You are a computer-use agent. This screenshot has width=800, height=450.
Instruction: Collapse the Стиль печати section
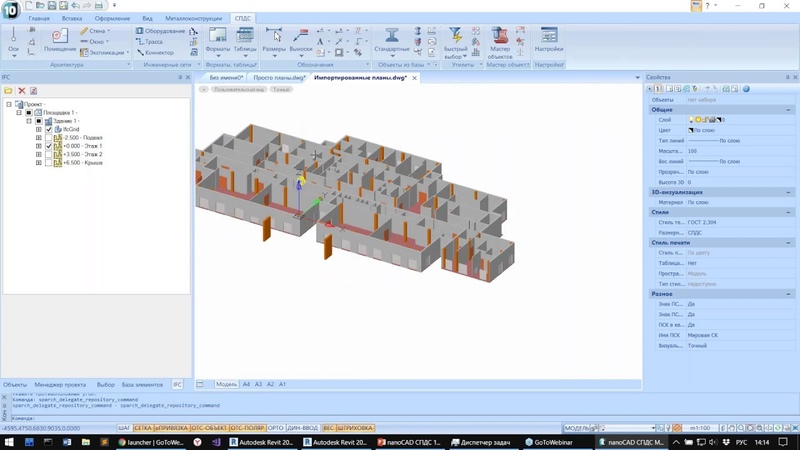point(788,243)
